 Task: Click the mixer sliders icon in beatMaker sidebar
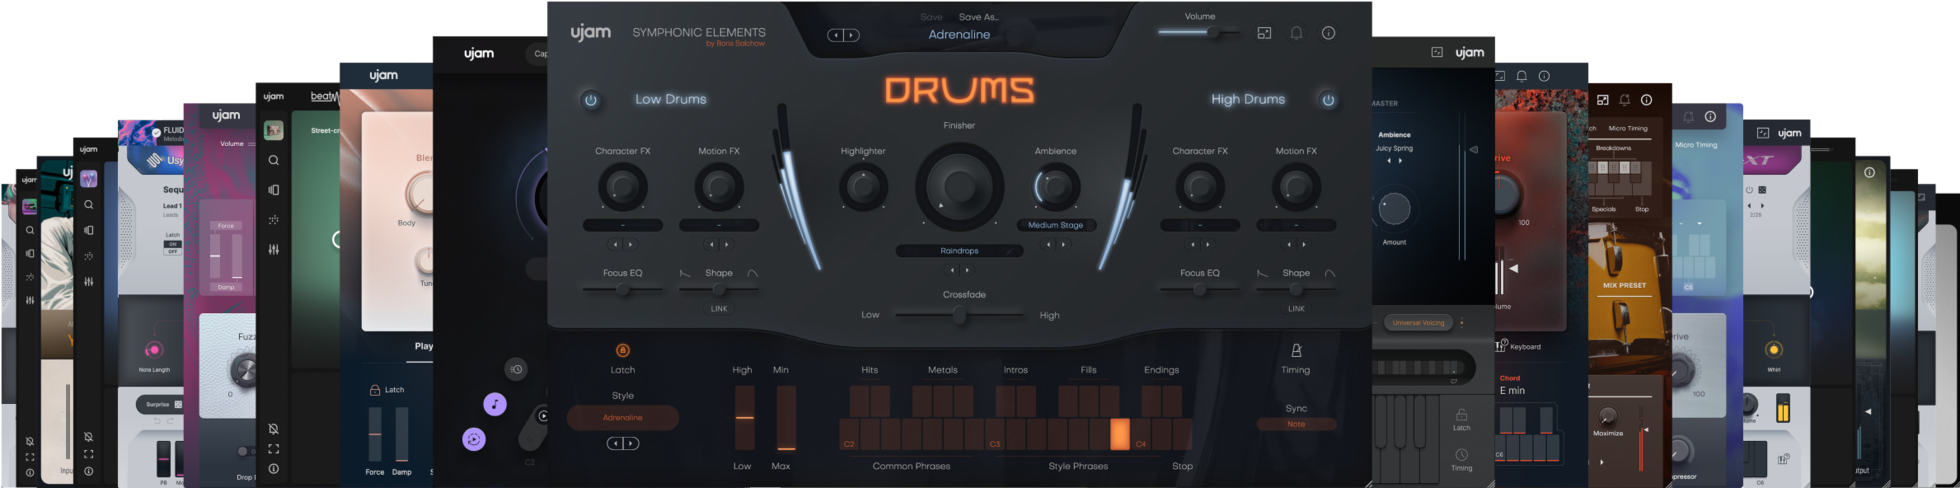273,249
